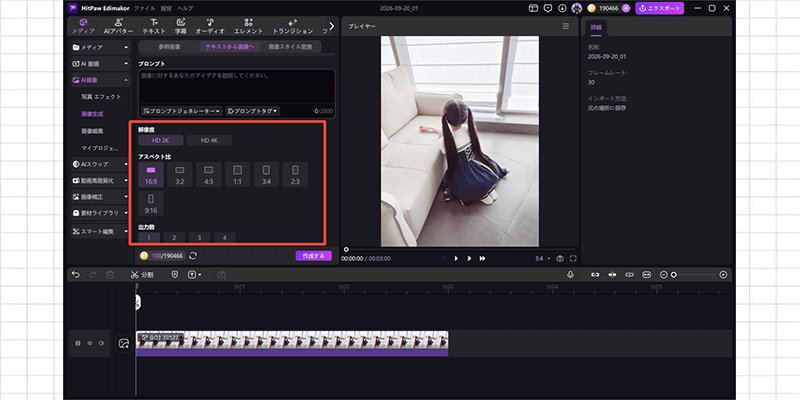Open the player 3:4 ratio dropdown
Viewport: 800px width, 400px height.
(542, 259)
